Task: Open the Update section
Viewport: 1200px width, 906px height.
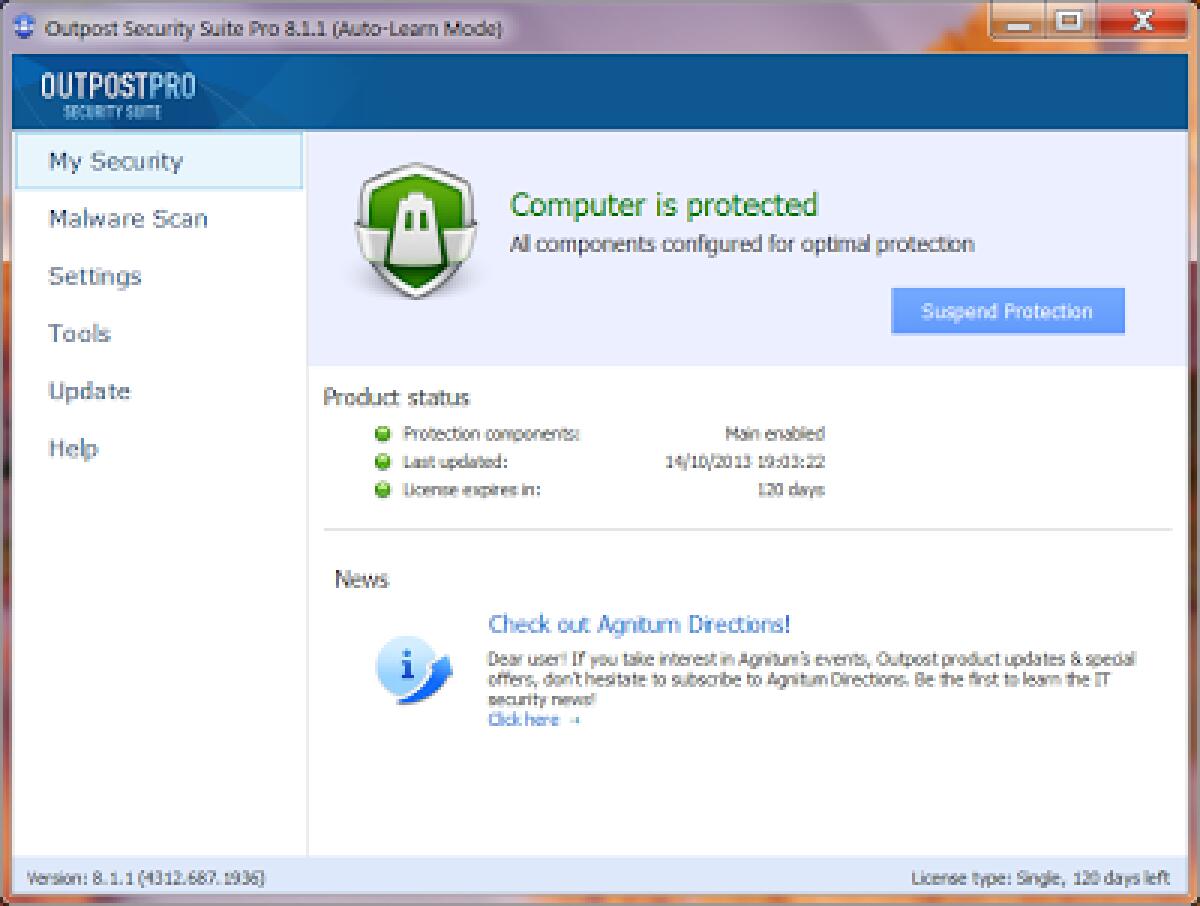Action: tap(89, 391)
